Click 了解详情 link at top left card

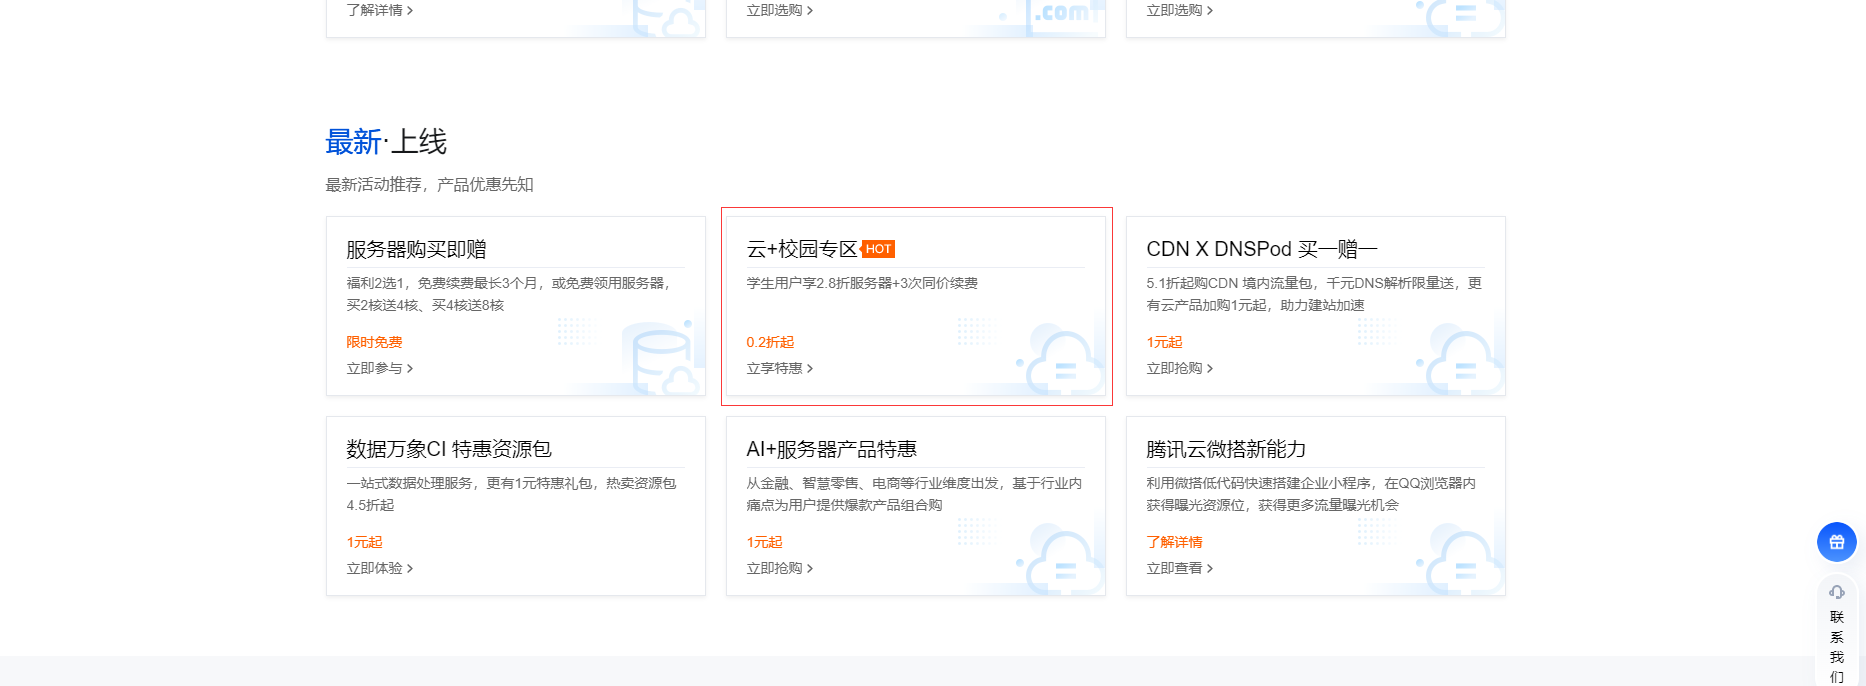pos(380,10)
